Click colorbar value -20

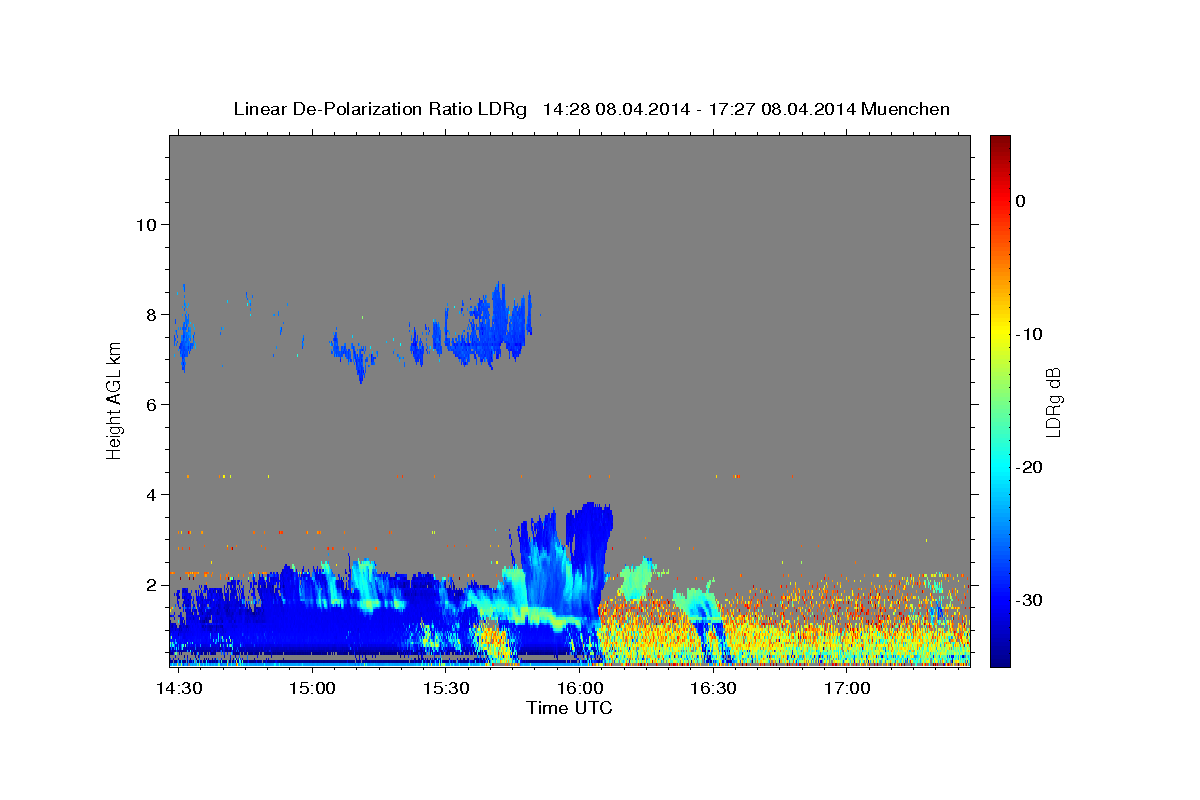[1029, 467]
